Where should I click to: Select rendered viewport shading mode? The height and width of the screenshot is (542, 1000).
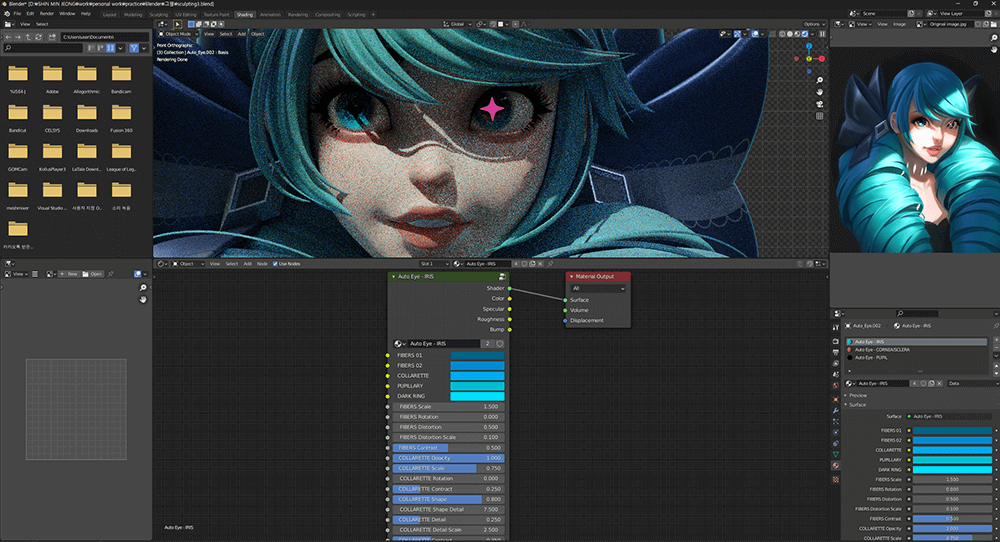(805, 34)
